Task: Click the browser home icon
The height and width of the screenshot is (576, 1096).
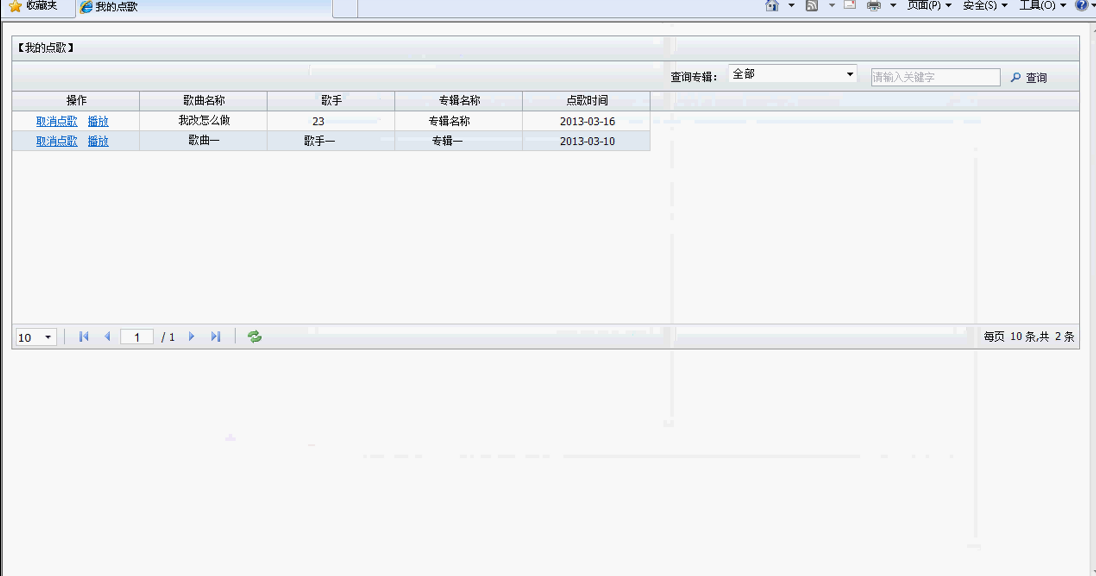Action: click(x=772, y=6)
